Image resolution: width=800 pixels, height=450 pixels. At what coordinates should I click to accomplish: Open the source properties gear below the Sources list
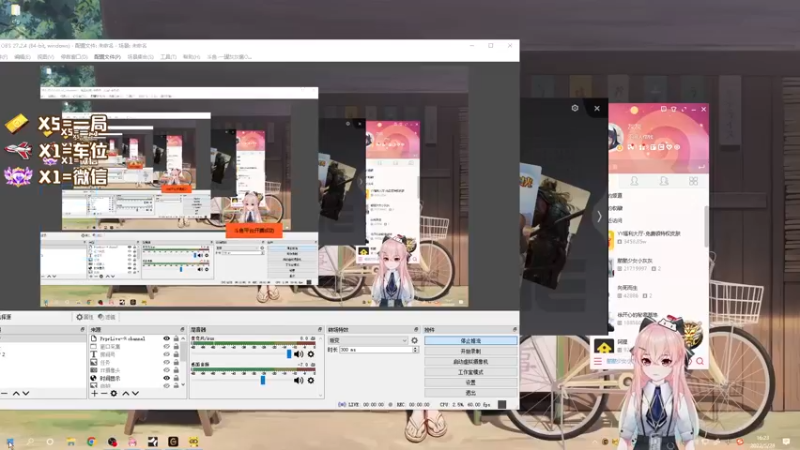click(x=114, y=393)
